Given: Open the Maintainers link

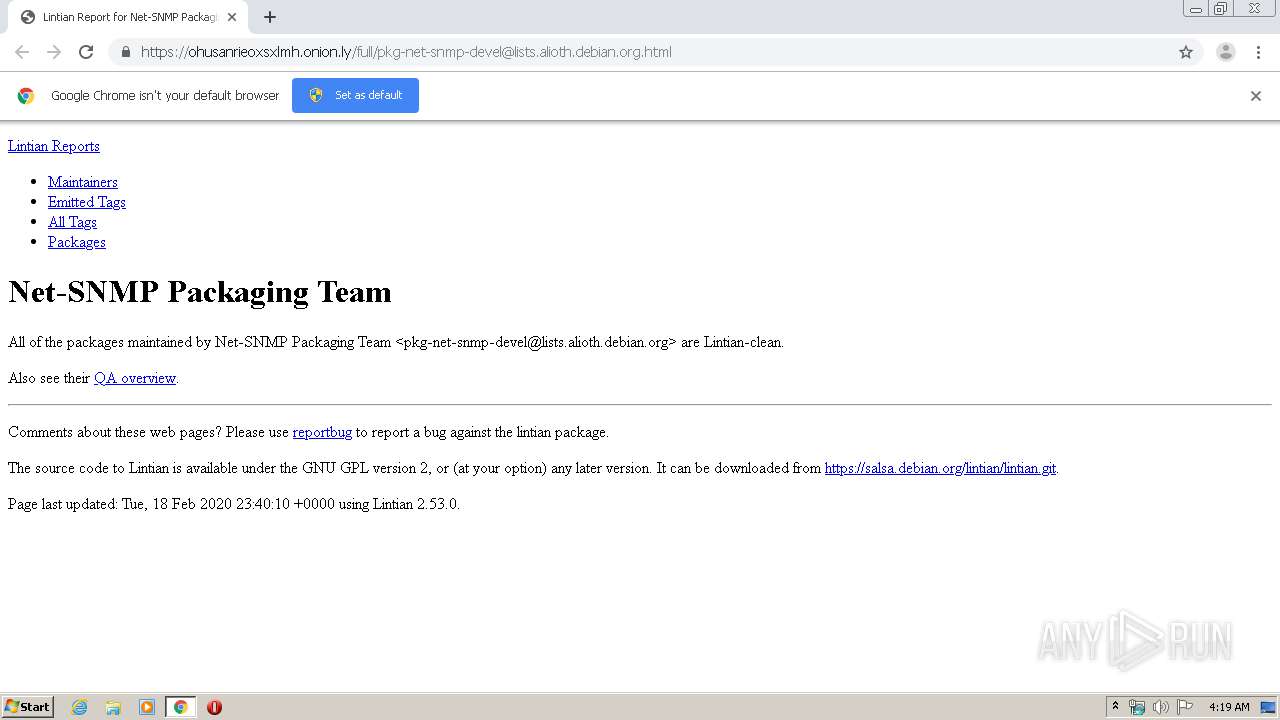Looking at the screenshot, I should pyautogui.click(x=83, y=182).
